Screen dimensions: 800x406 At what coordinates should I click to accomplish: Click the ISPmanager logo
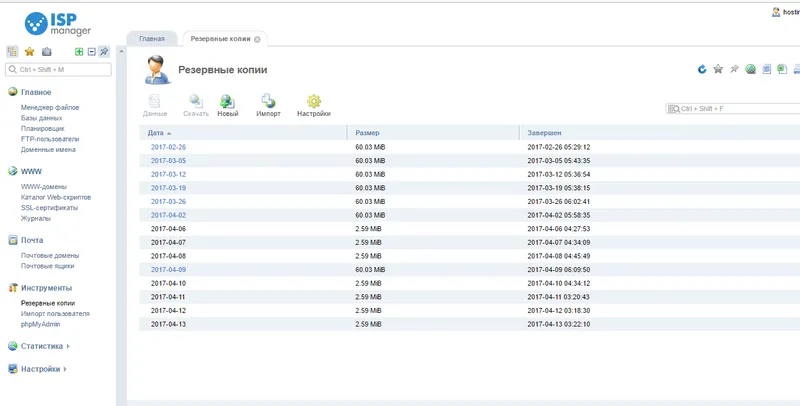tap(58, 24)
